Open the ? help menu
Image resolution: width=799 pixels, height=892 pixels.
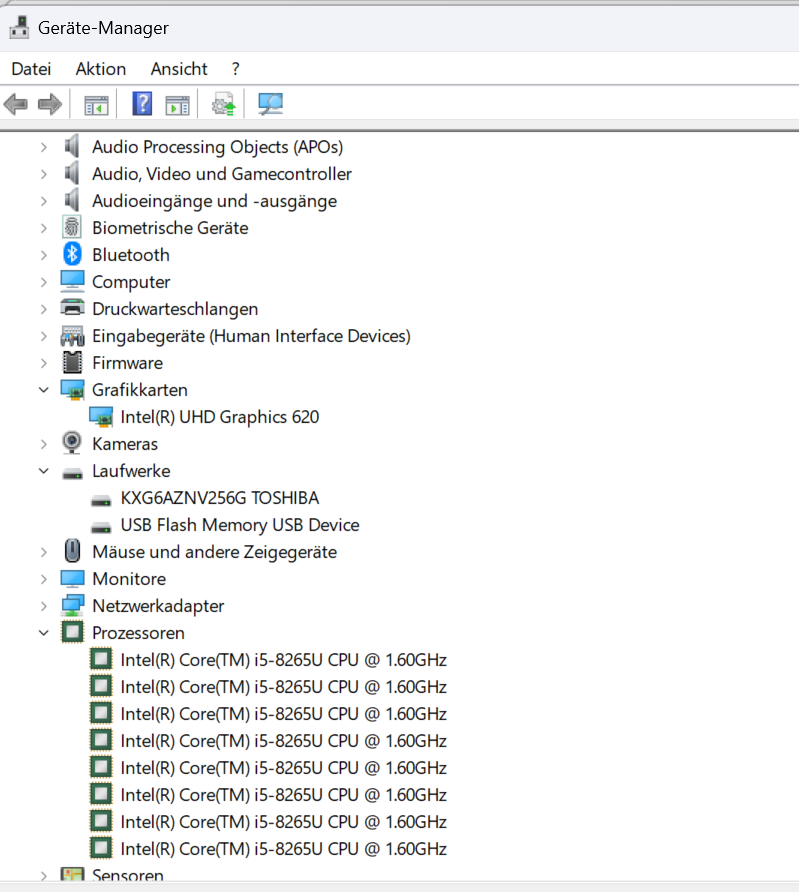pos(235,69)
